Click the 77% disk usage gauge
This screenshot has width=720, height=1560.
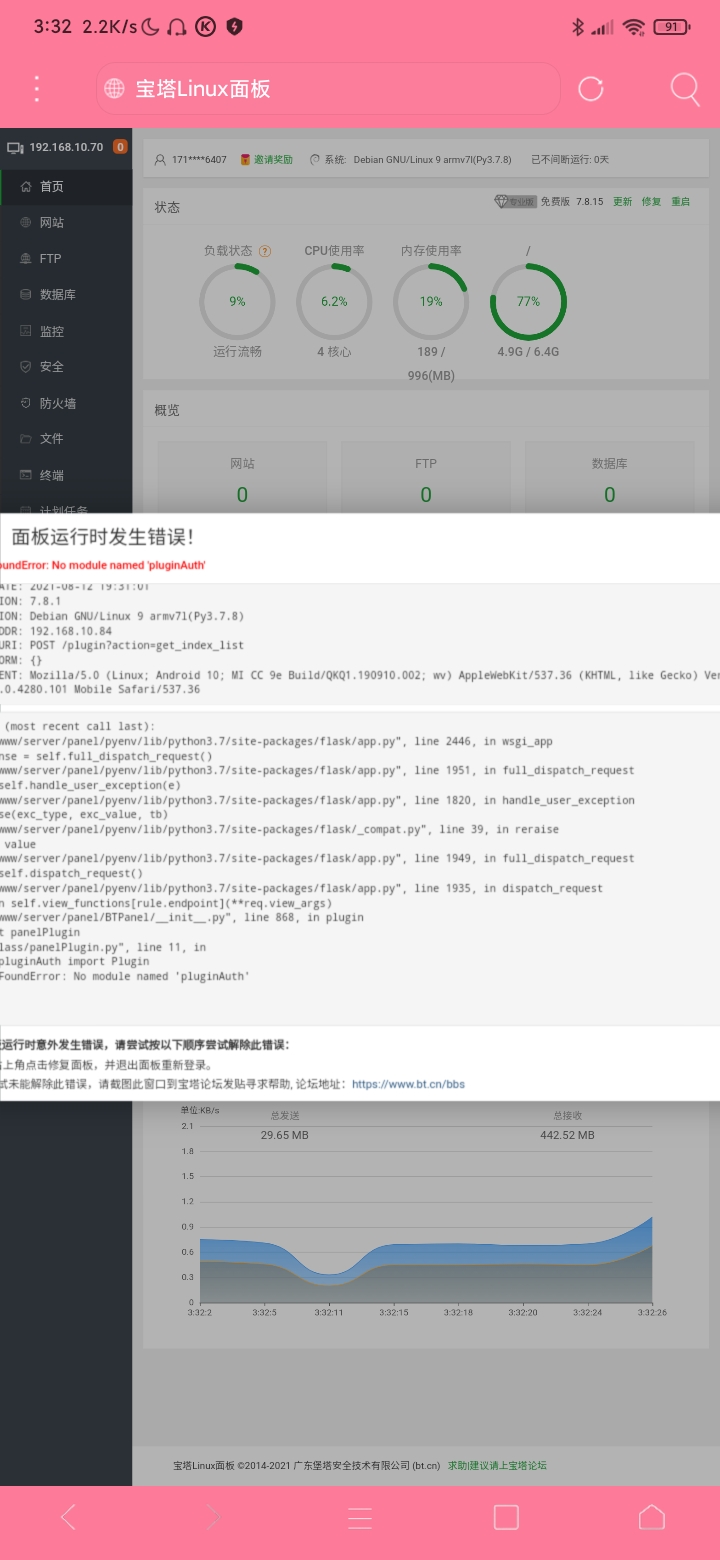(x=528, y=301)
